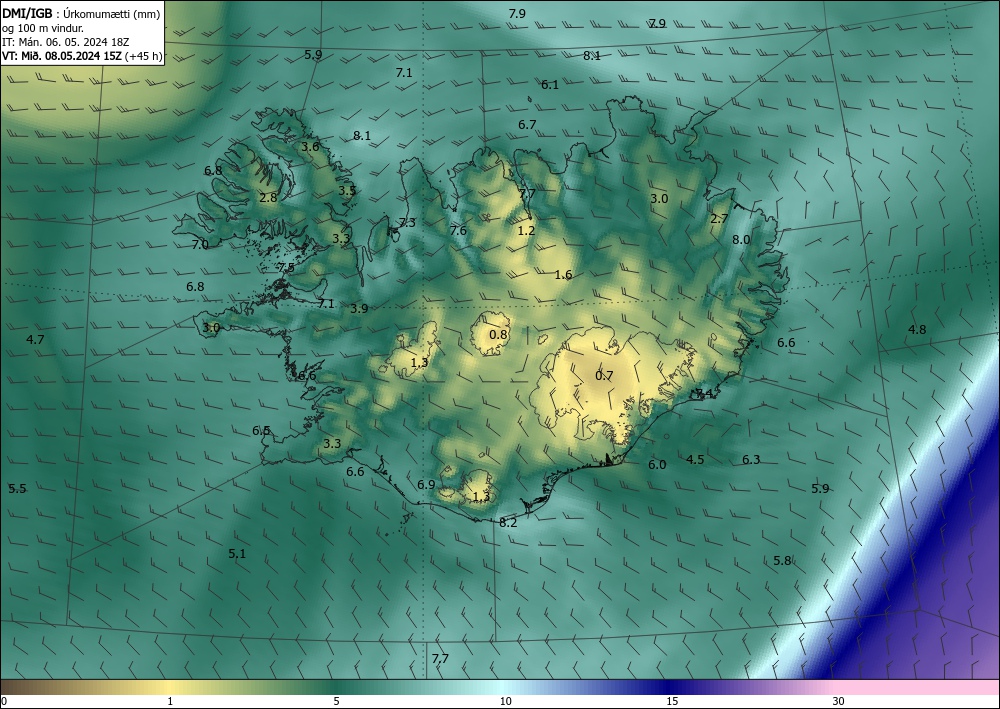Click the 3.5 value on the map
The image size is (1000, 709).
[x=347, y=191]
